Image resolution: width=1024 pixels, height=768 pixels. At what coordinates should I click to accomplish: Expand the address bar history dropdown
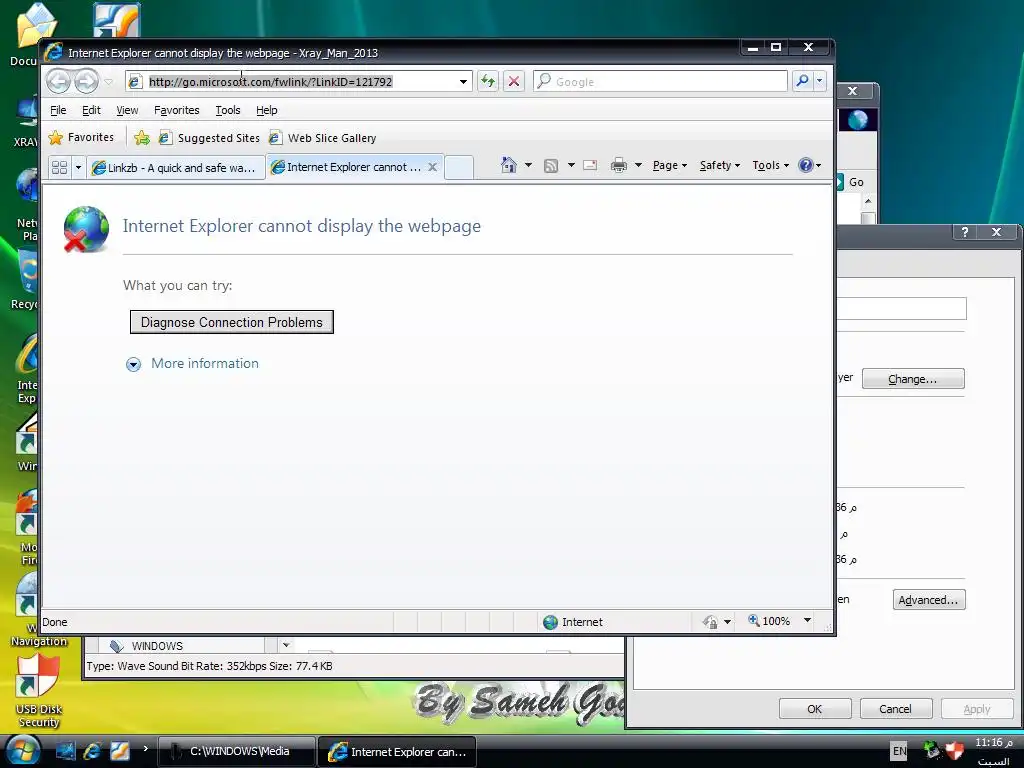coord(463,82)
